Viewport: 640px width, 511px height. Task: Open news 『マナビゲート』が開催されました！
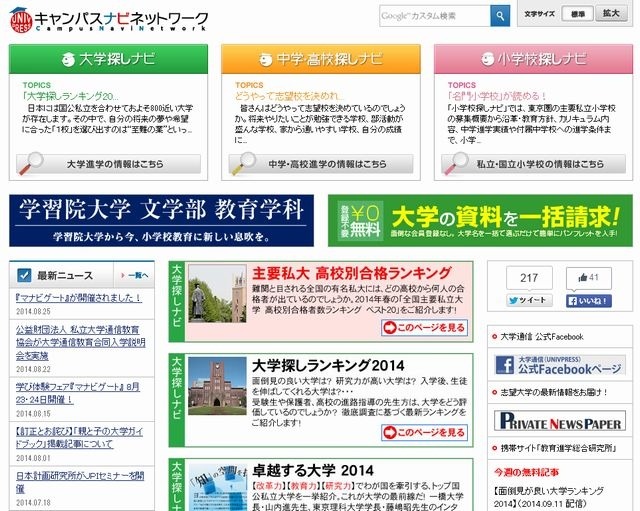coord(78,298)
